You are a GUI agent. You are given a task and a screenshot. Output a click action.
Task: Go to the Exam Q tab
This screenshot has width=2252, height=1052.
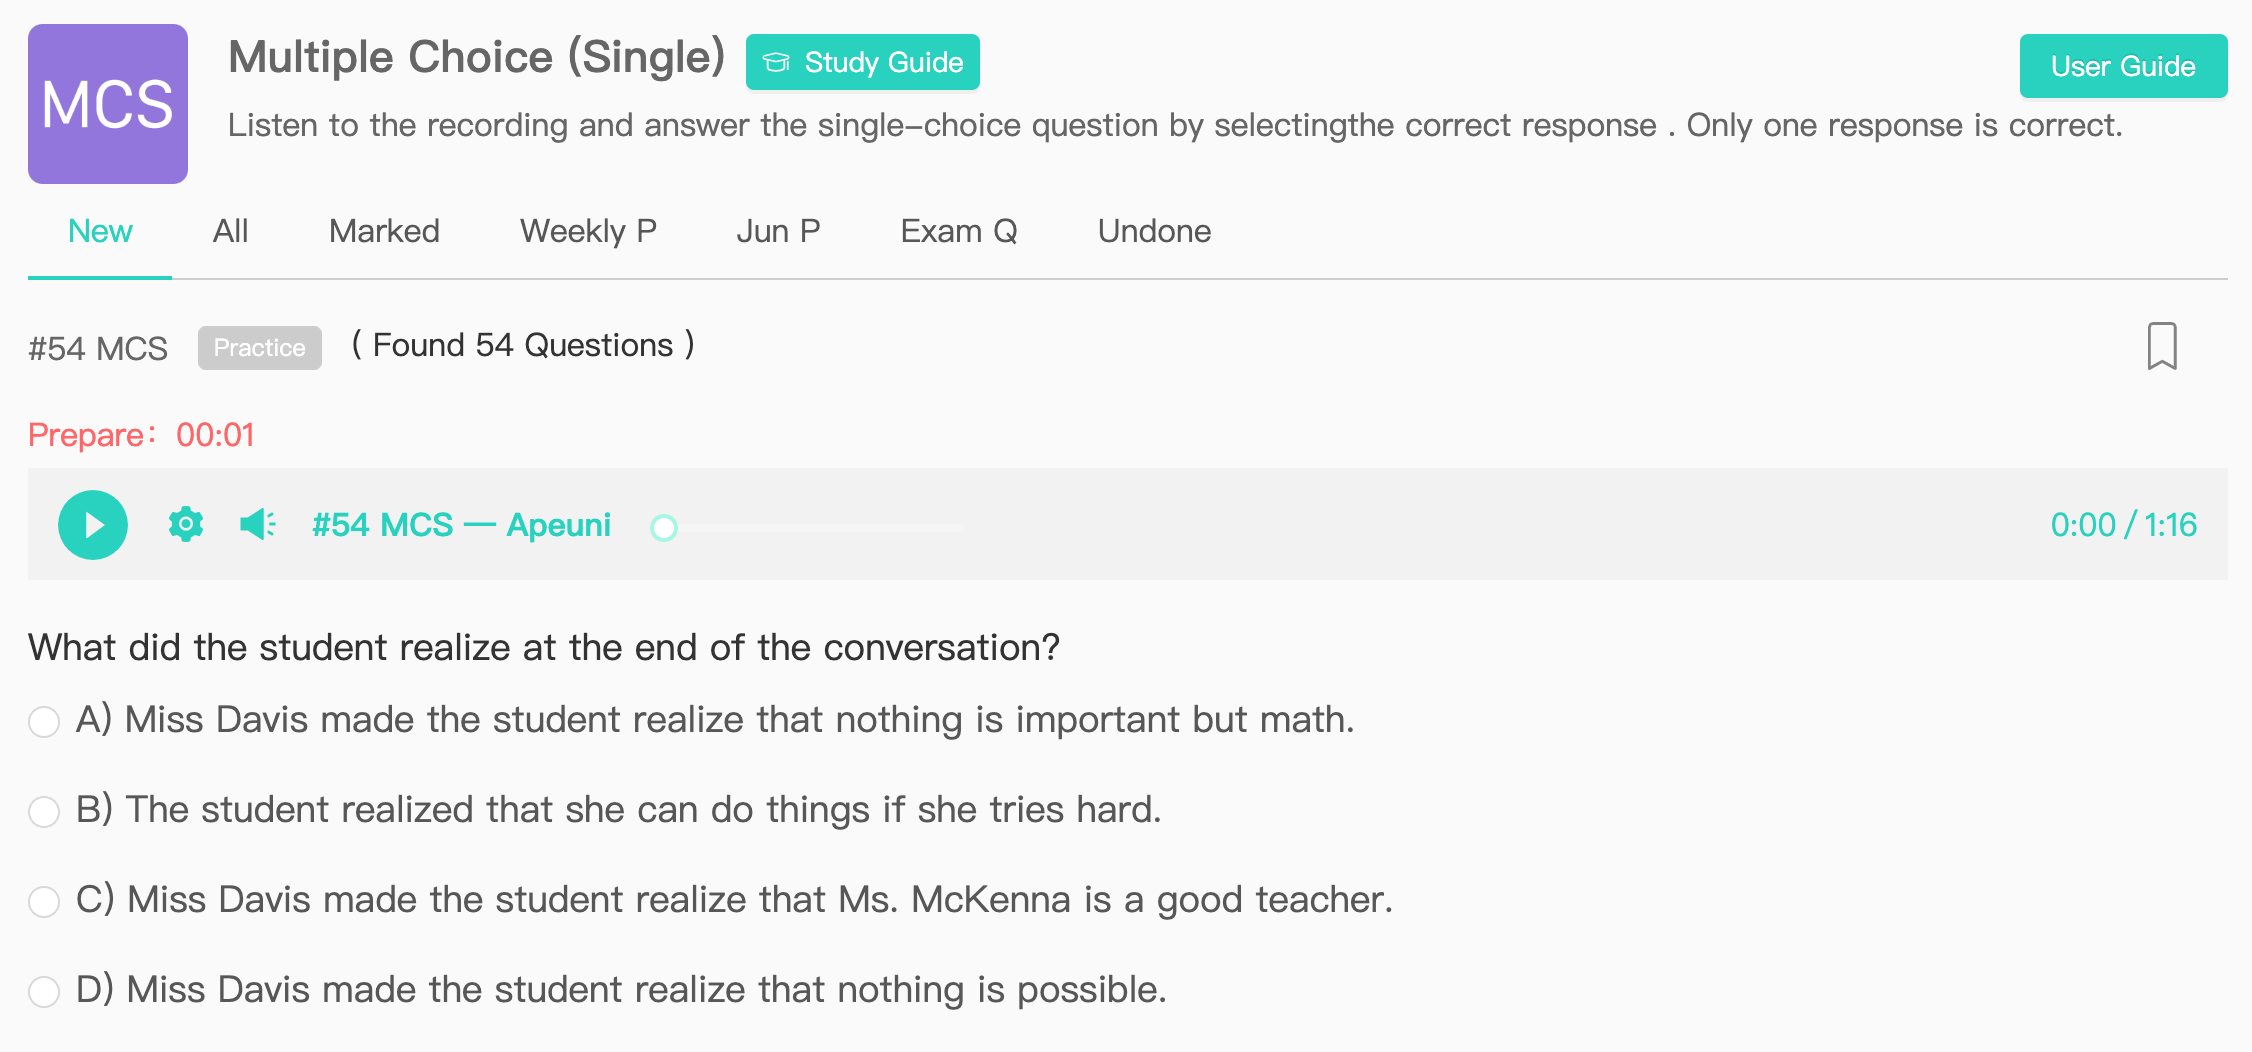coord(959,231)
